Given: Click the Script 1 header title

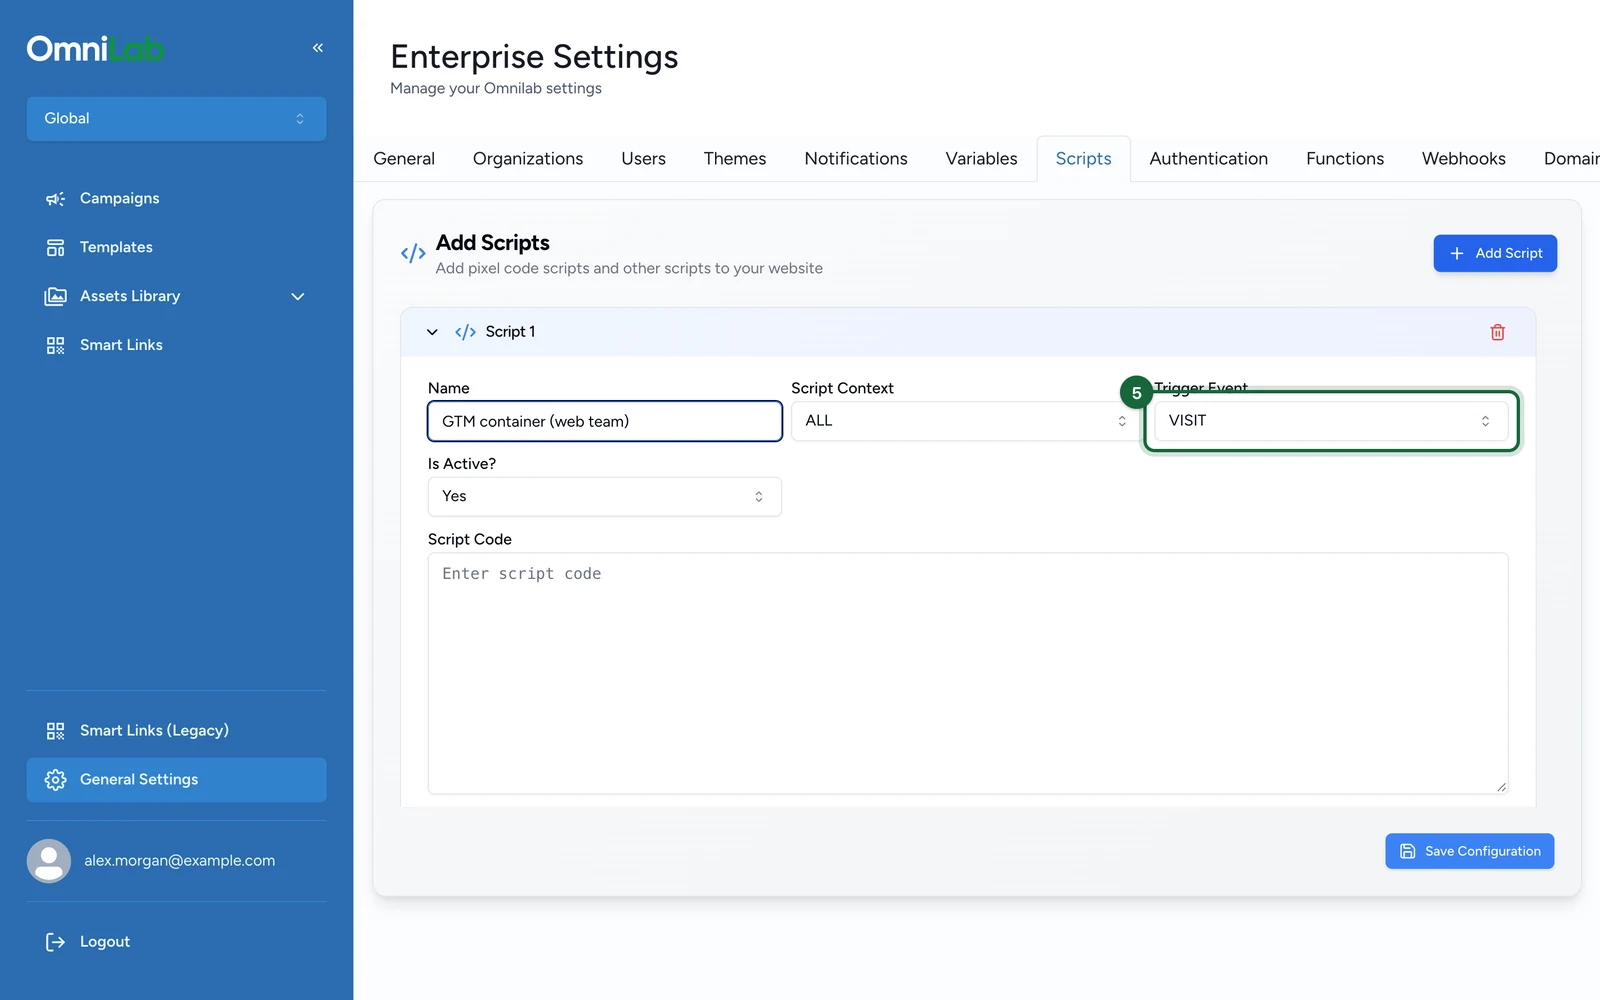Looking at the screenshot, I should tap(510, 332).
